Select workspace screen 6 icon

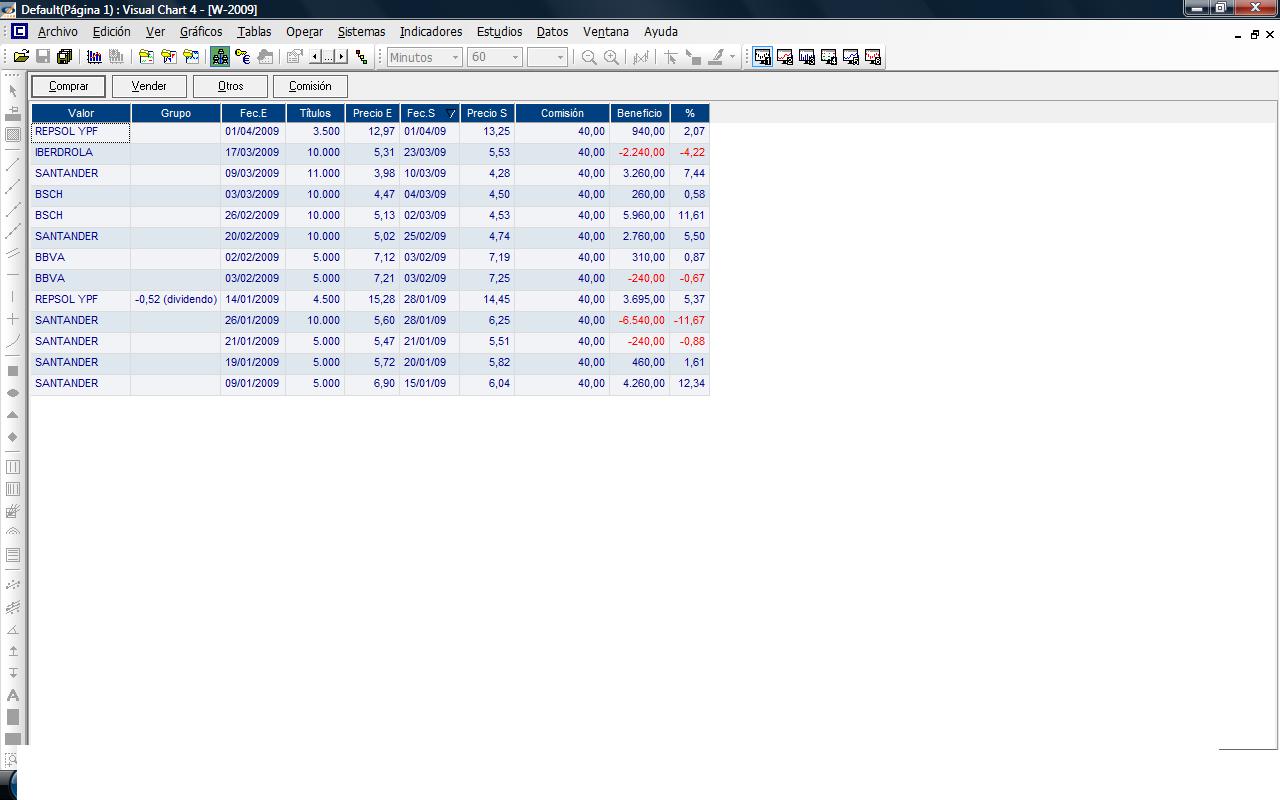(873, 57)
